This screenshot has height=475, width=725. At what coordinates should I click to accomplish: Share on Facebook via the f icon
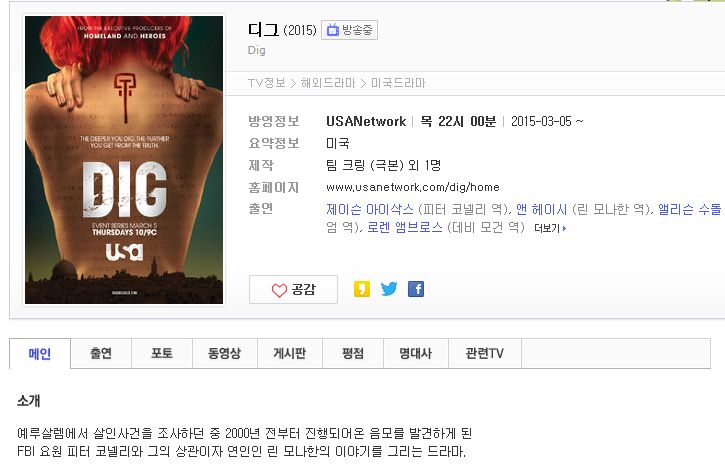coord(416,289)
